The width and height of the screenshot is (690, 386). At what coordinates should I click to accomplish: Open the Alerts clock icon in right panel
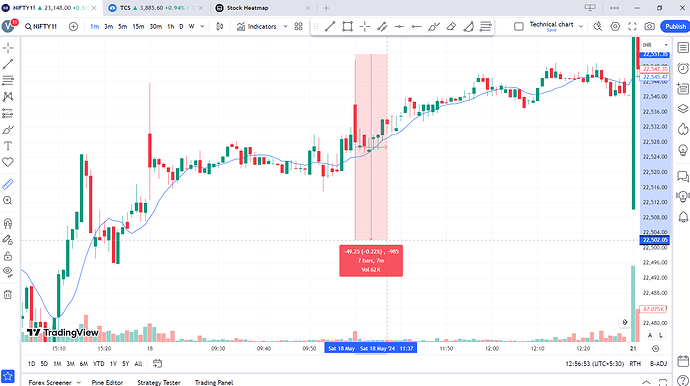tap(683, 68)
